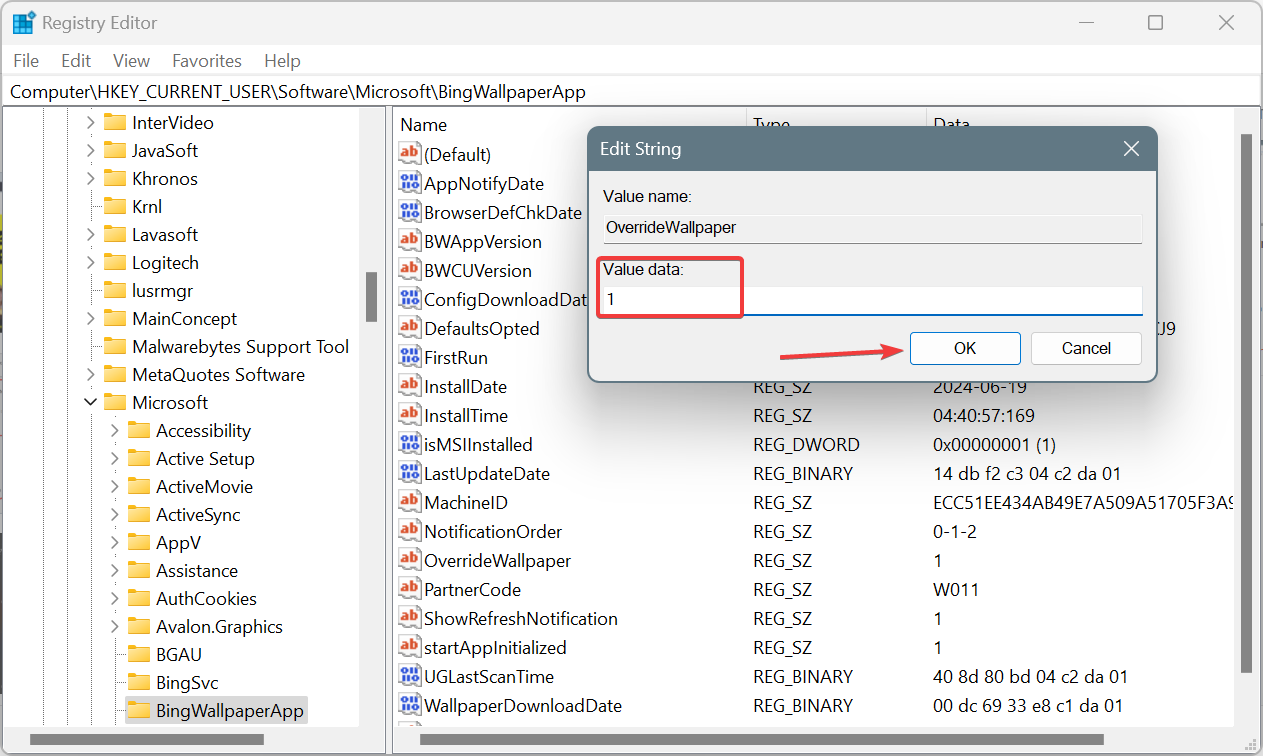1263x756 pixels.
Task: Click the InstallTime string value icon
Action: tap(409, 415)
